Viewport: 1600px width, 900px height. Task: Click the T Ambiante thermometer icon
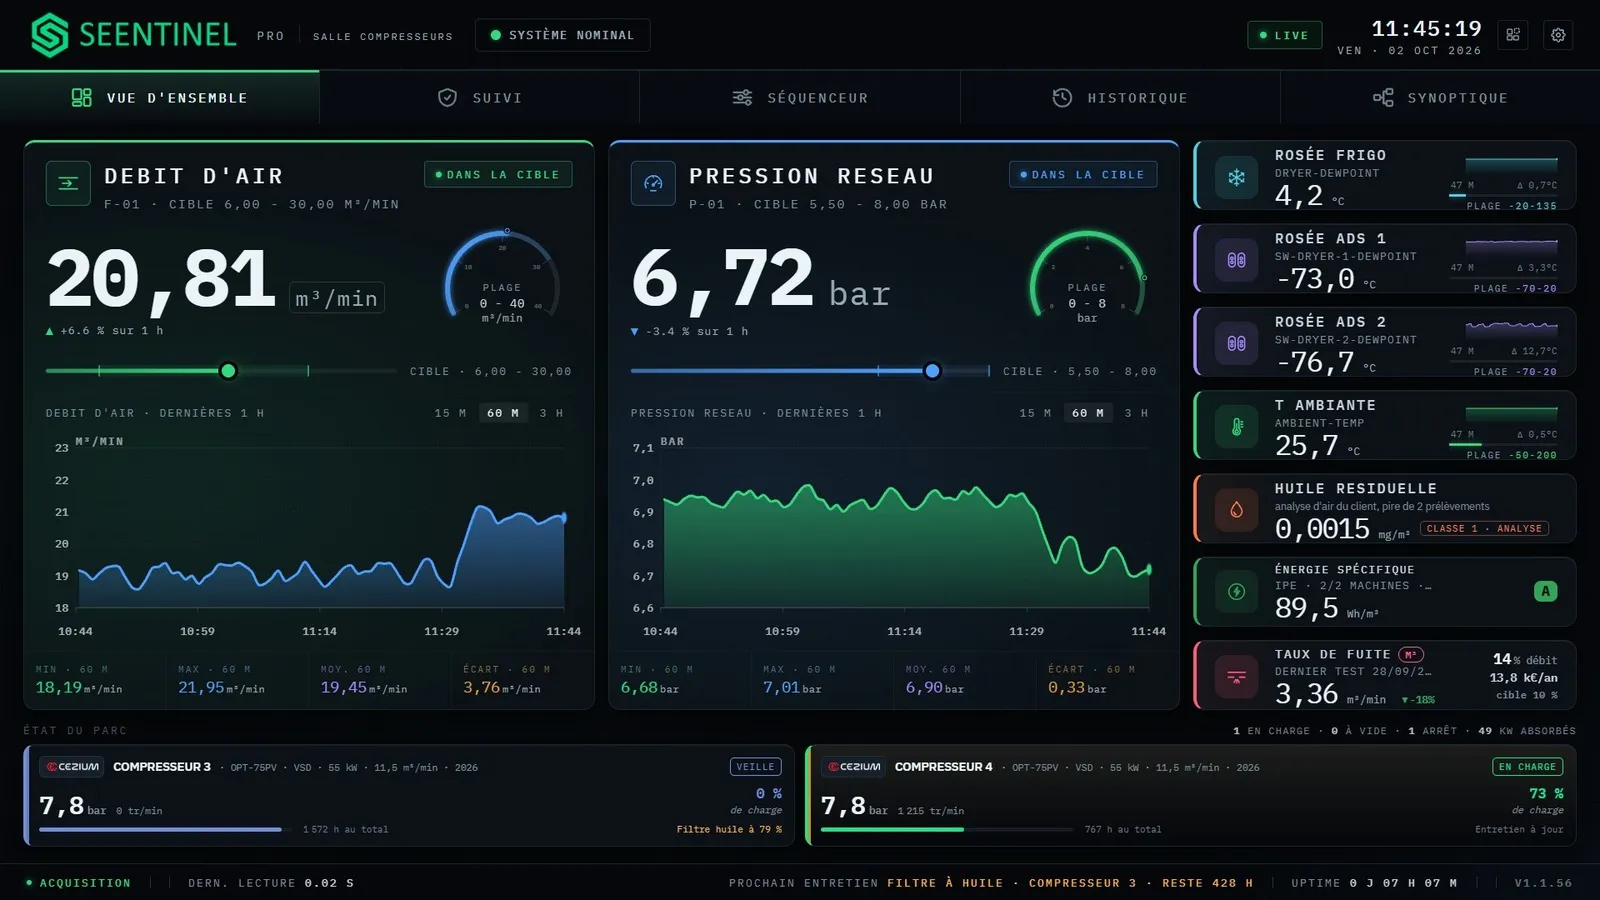(1237, 427)
